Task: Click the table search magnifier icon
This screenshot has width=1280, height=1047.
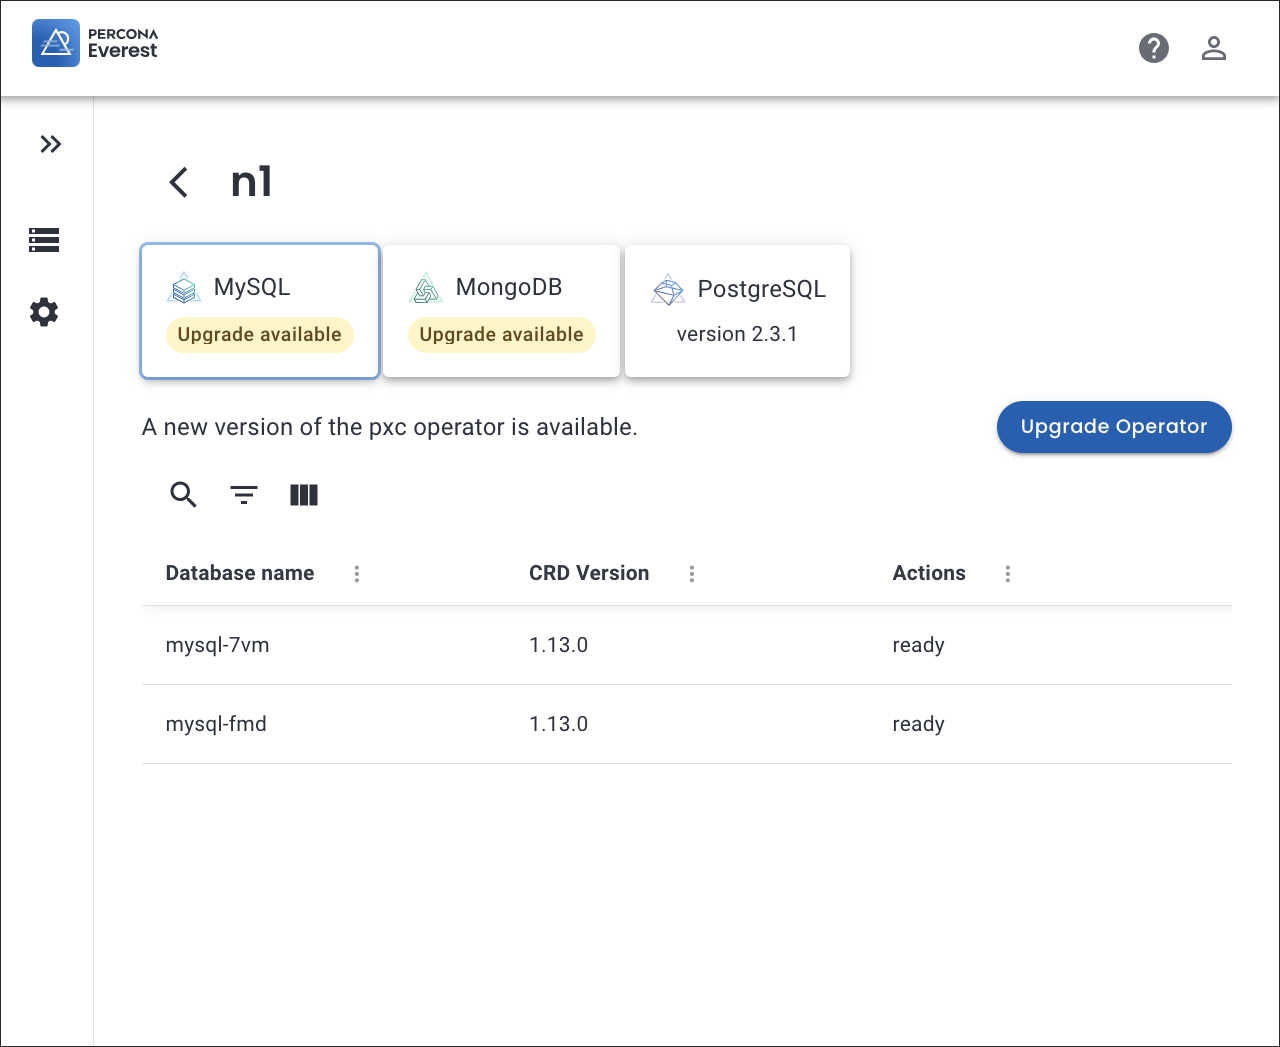Action: [183, 495]
